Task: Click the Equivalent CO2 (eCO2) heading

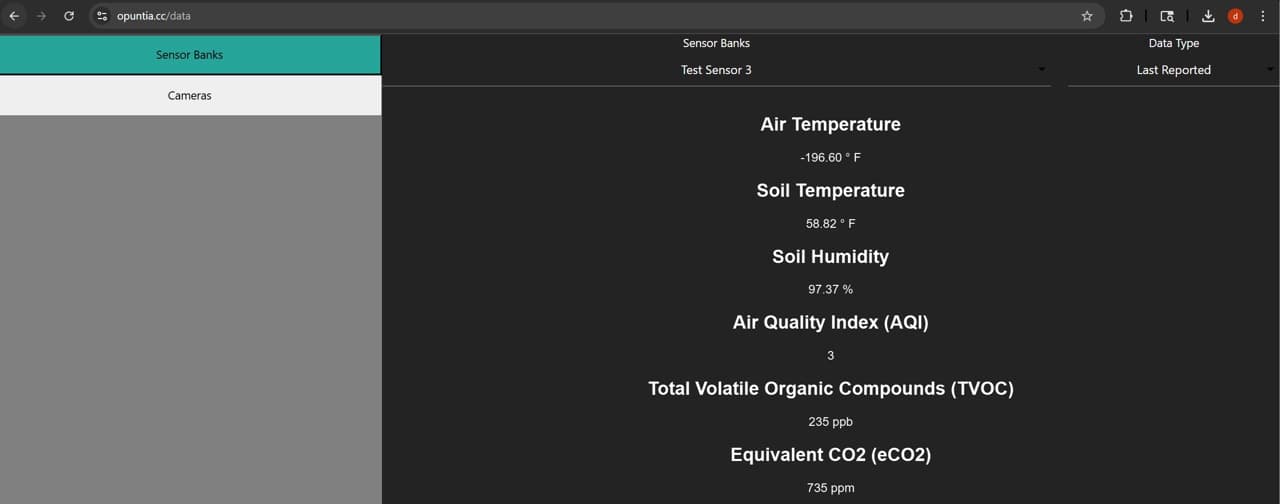Action: click(x=830, y=455)
